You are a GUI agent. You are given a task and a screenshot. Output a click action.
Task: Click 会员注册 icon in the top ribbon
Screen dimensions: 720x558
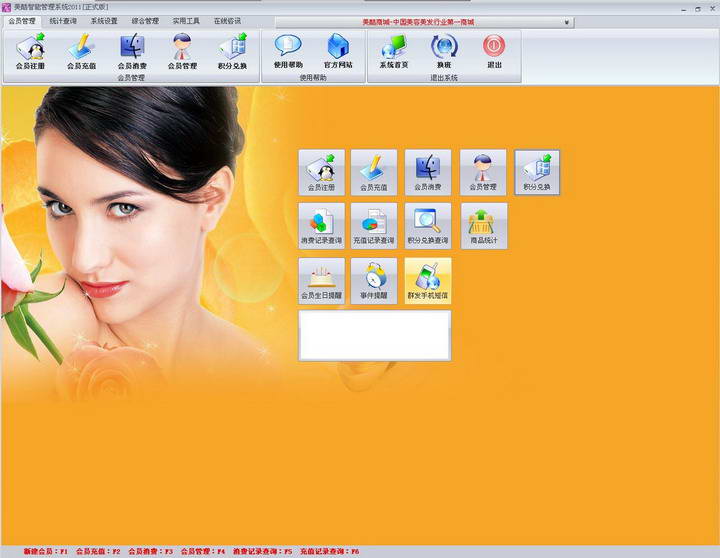(x=30, y=52)
